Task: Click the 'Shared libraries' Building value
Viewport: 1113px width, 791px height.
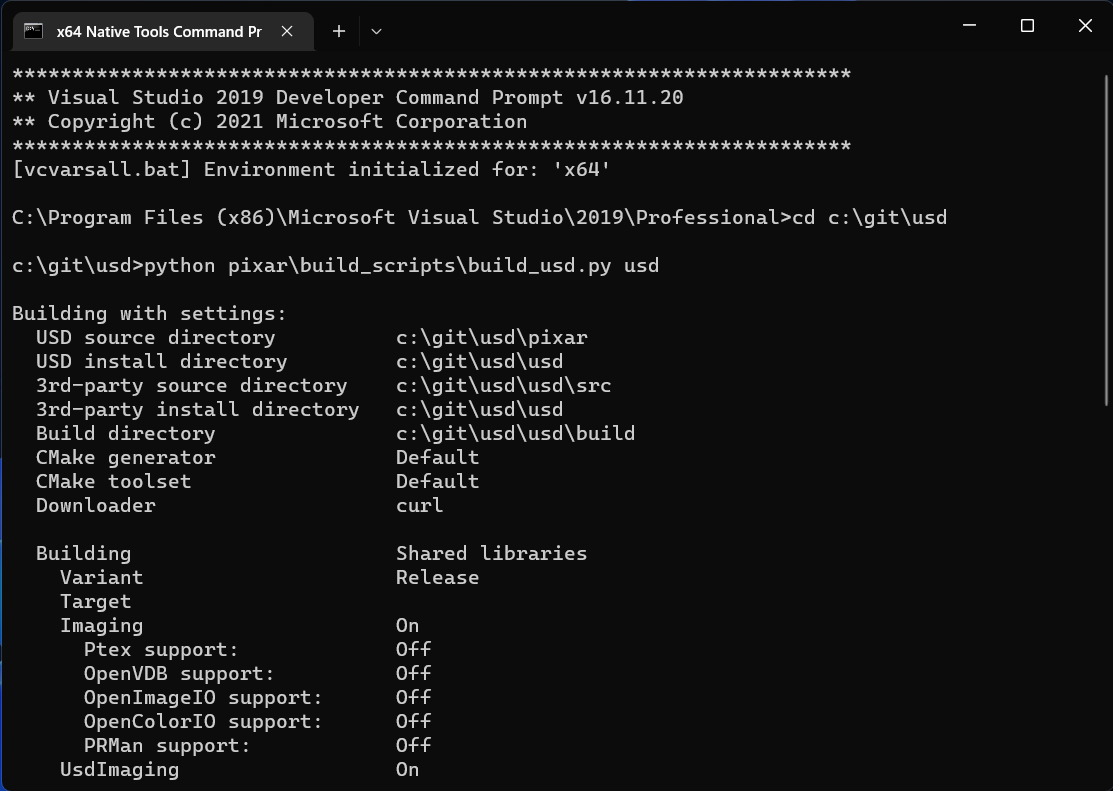Action: [x=491, y=554]
